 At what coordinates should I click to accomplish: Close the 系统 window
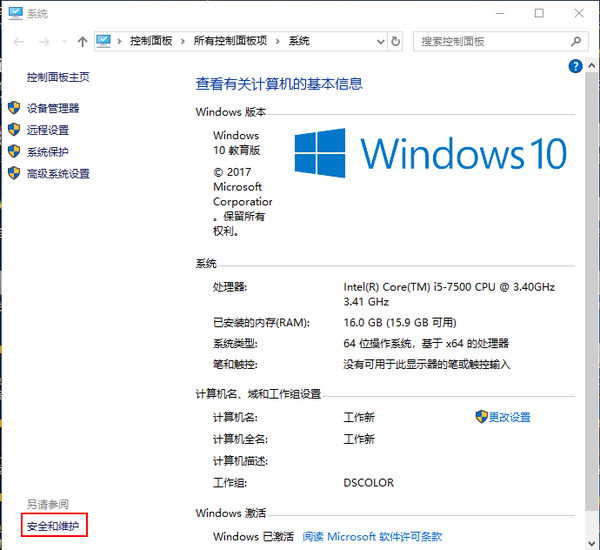pyautogui.click(x=579, y=13)
